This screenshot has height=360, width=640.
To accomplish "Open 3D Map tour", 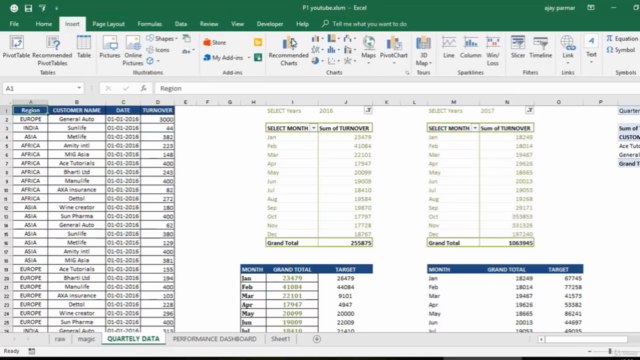I will [x=423, y=51].
